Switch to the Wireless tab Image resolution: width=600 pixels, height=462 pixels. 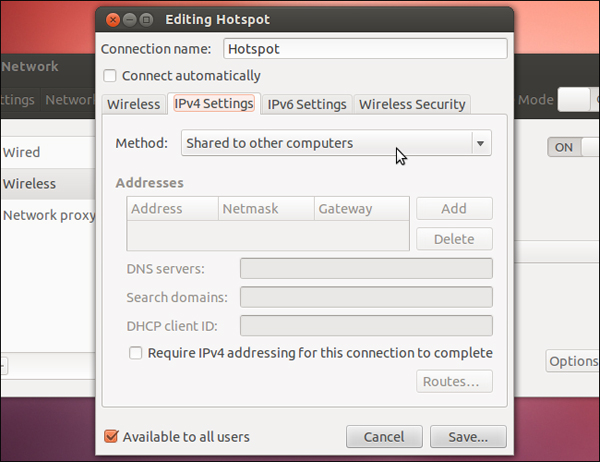pyautogui.click(x=134, y=104)
